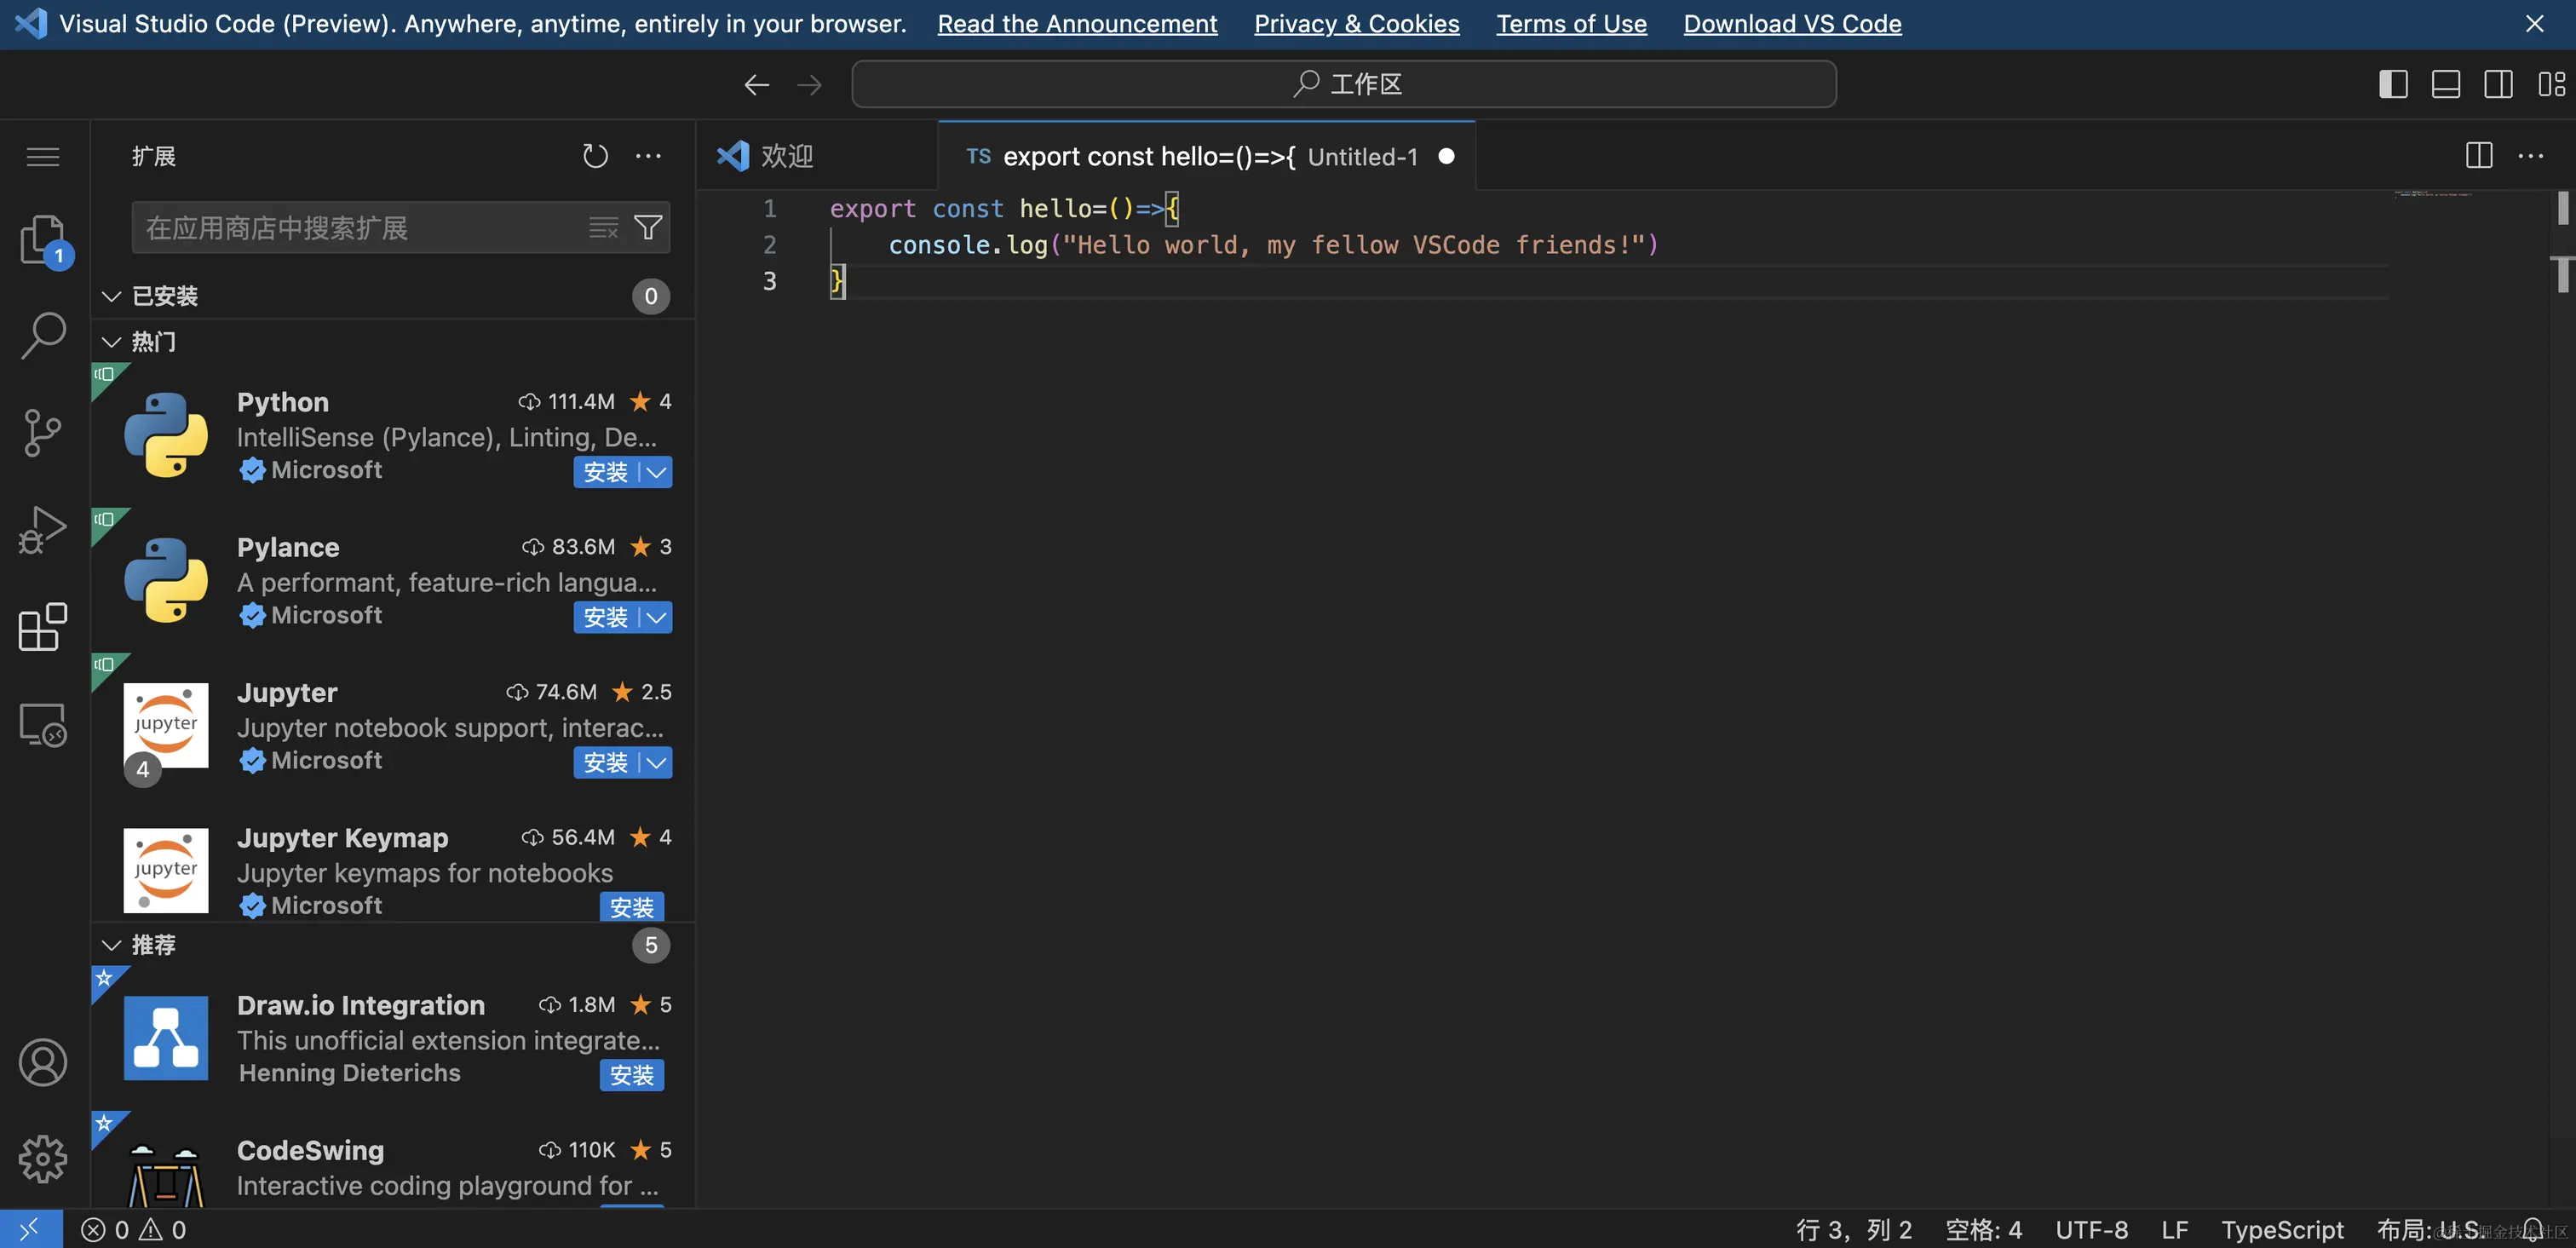Open errors and warnings count in status bar
This screenshot has height=1248, width=2576.
tap(133, 1229)
